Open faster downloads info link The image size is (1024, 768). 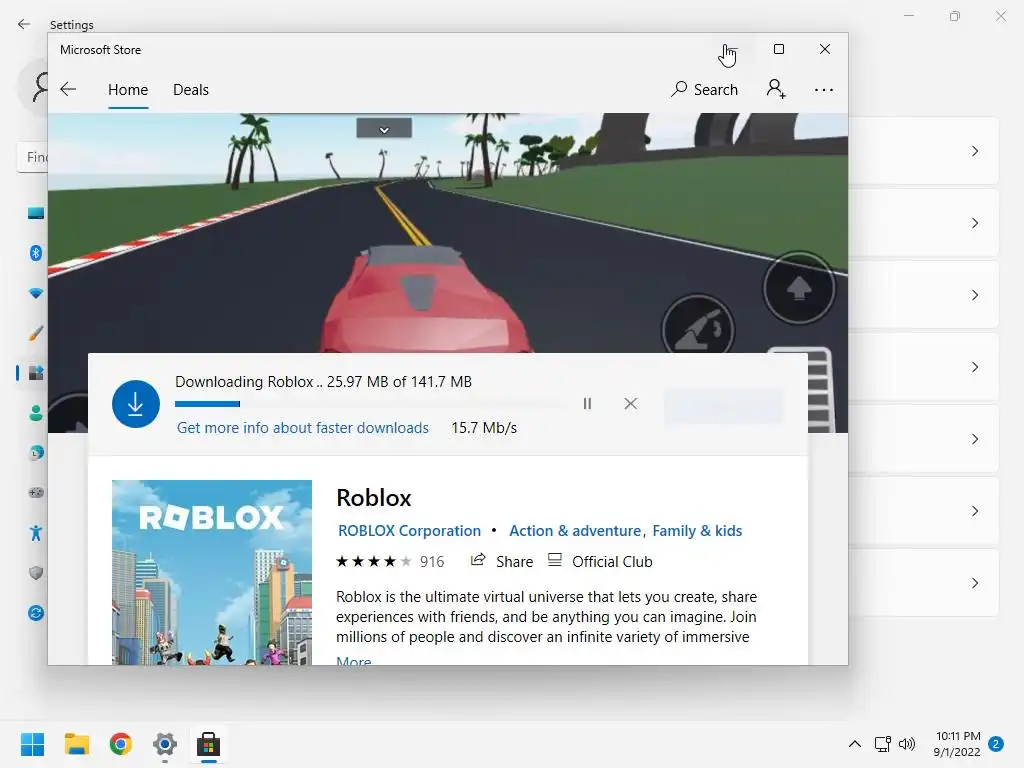click(x=303, y=428)
